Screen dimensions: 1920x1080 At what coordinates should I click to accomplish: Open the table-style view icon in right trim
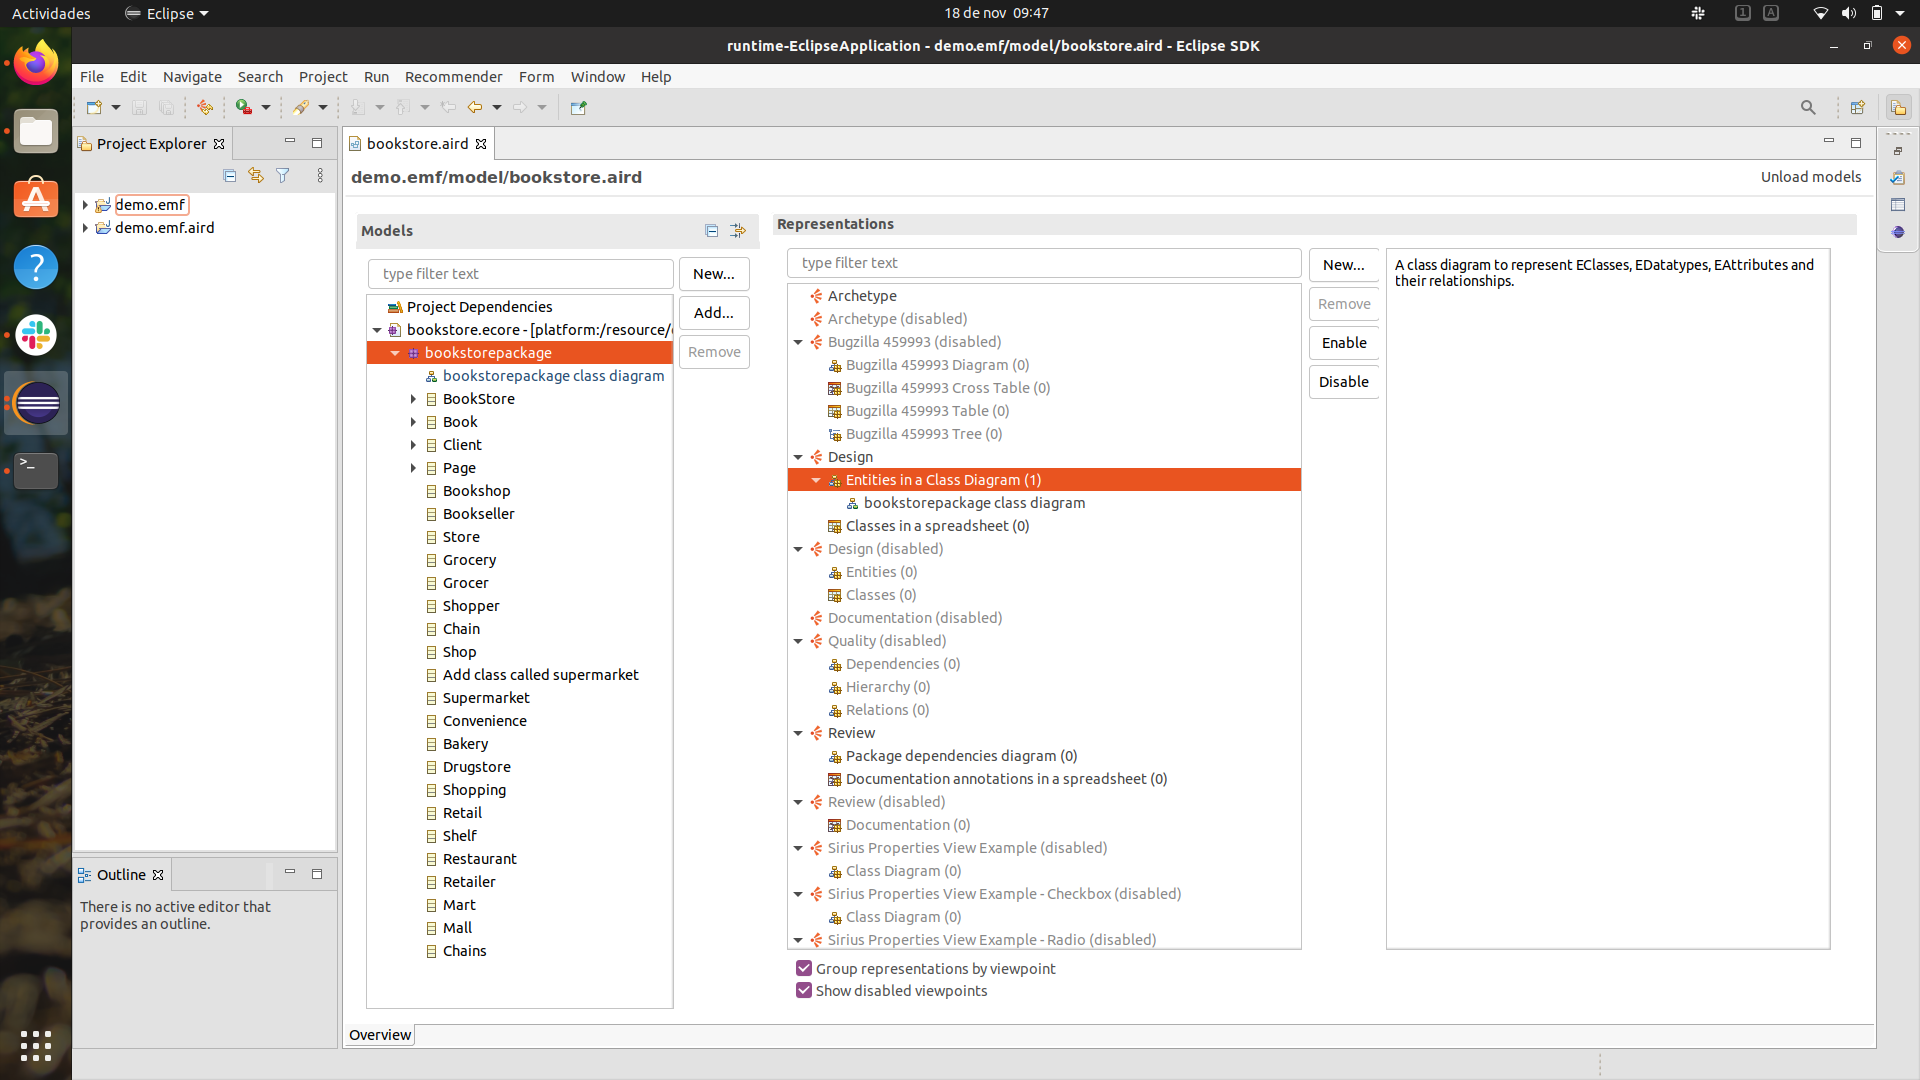click(x=1898, y=205)
